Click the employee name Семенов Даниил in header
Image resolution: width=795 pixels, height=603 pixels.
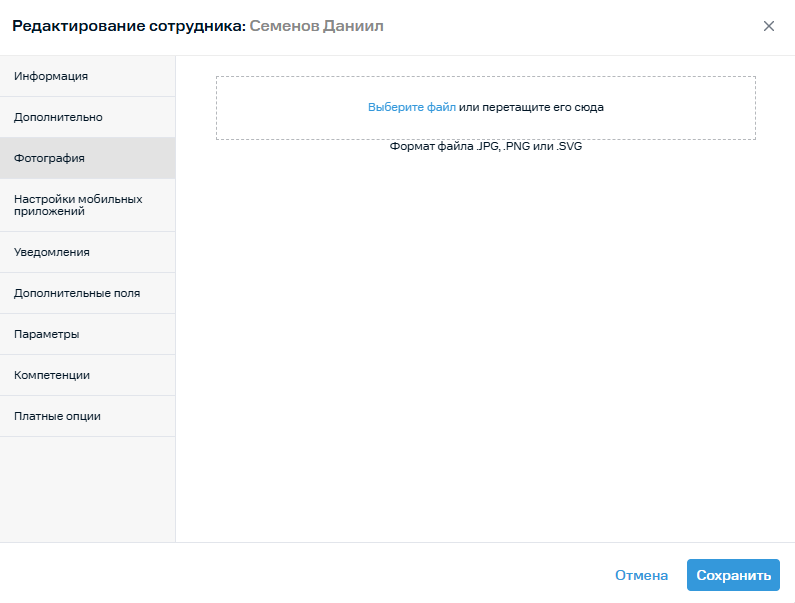[x=316, y=26]
